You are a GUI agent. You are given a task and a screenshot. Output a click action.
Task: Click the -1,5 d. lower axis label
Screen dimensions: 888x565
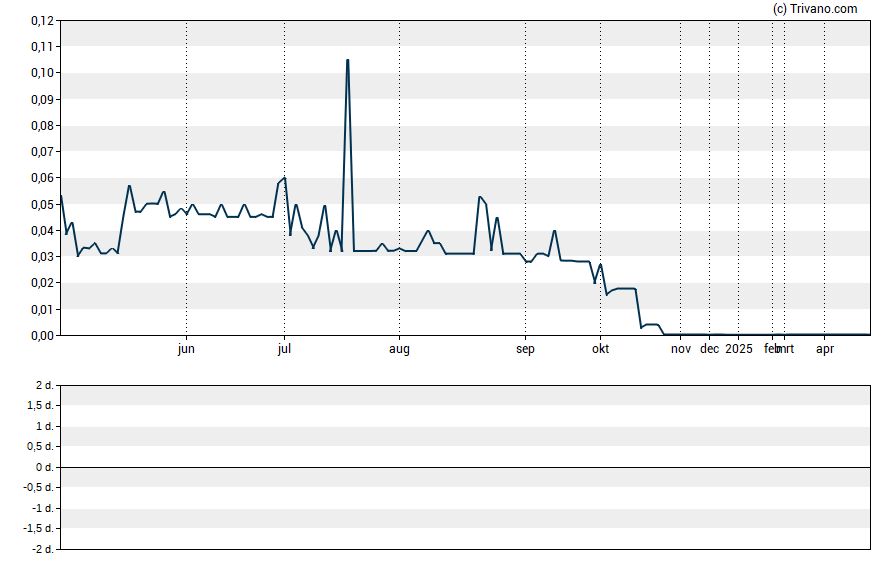pyautogui.click(x=39, y=528)
